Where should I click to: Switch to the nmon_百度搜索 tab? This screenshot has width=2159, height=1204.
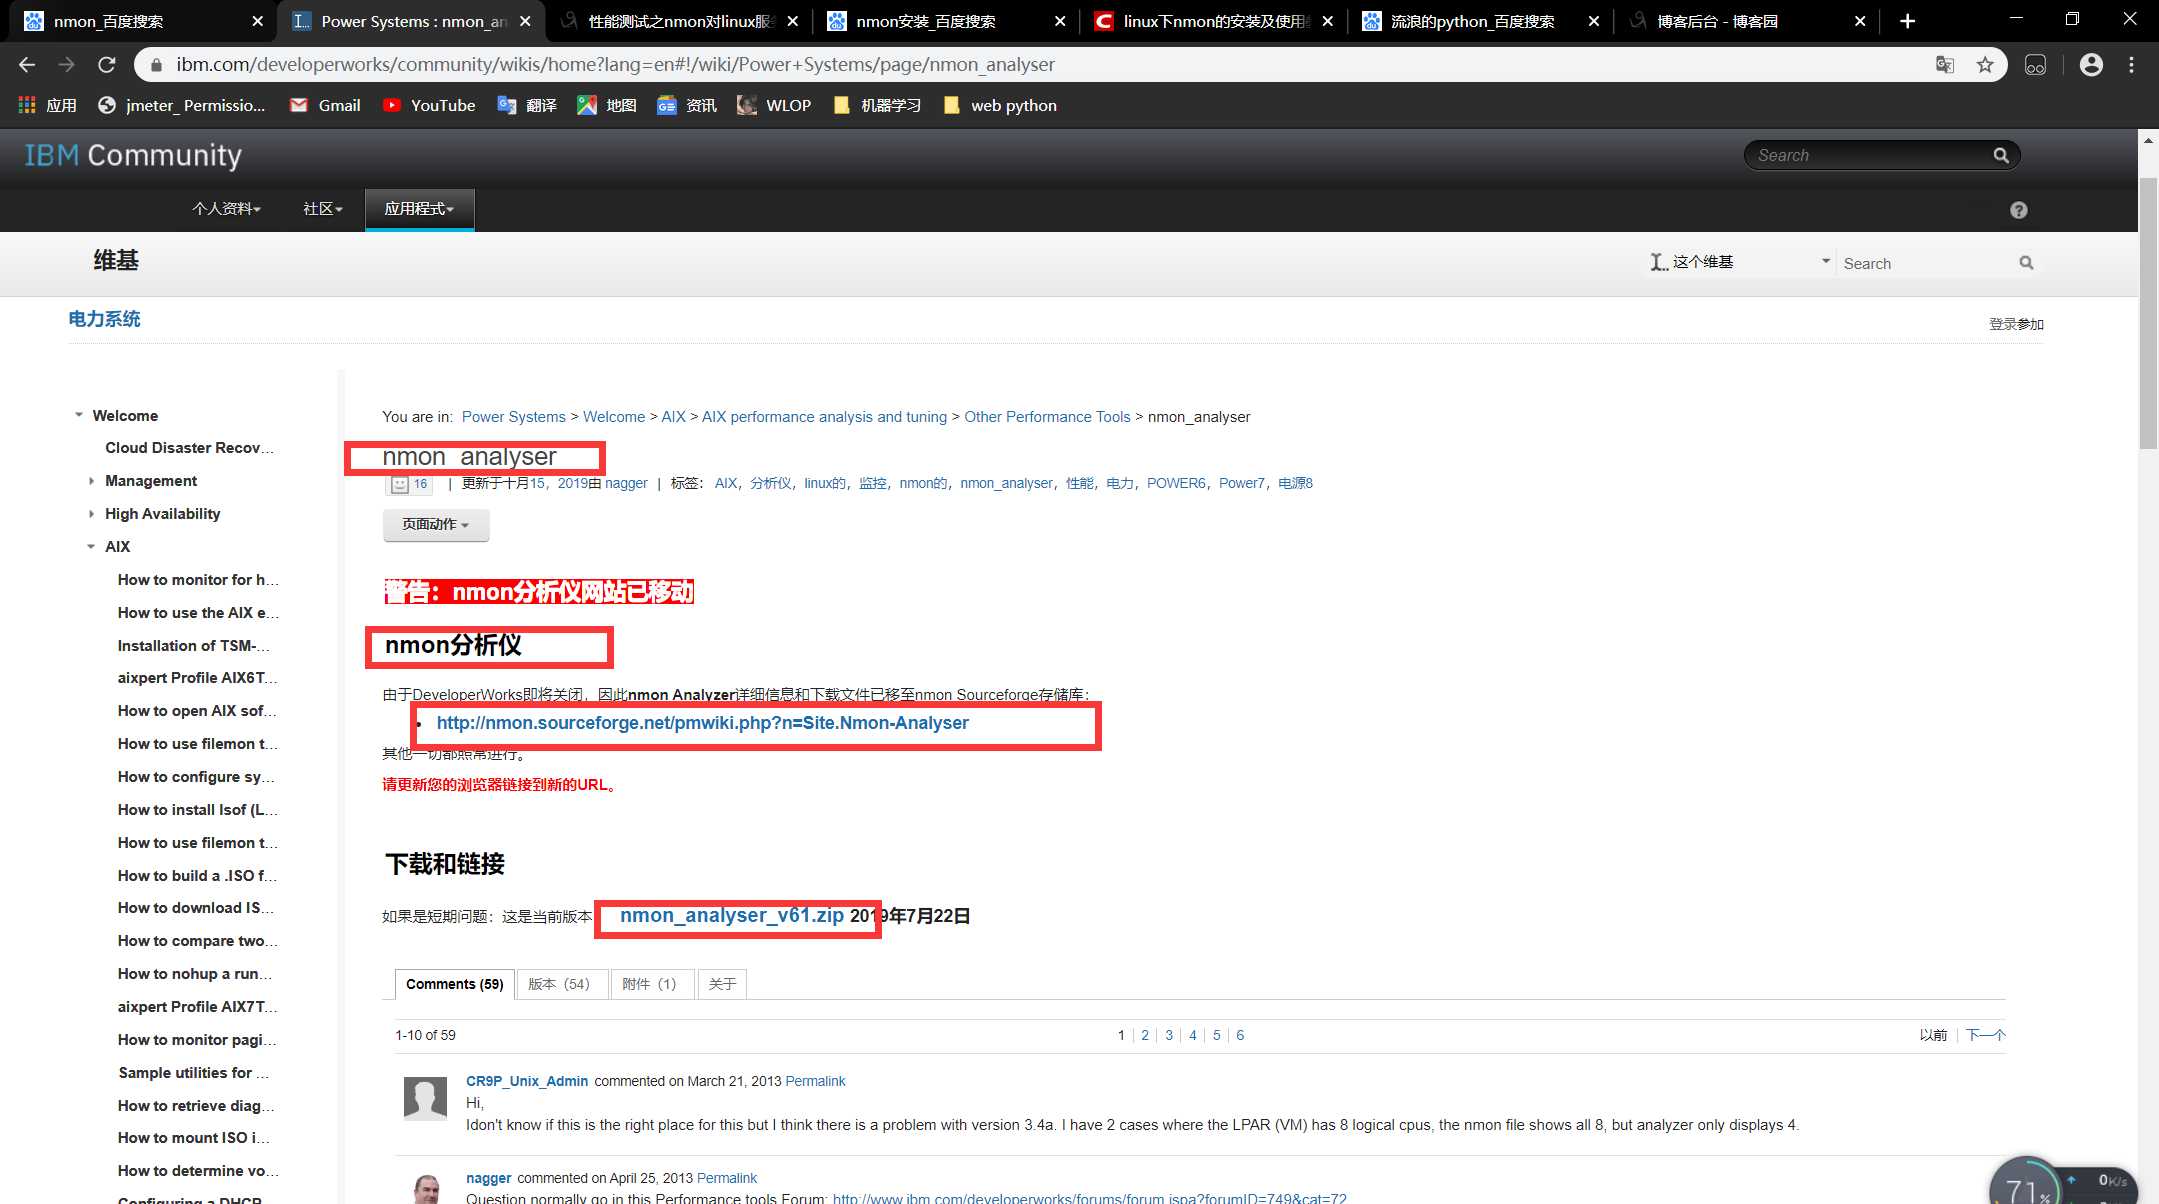click(x=140, y=21)
